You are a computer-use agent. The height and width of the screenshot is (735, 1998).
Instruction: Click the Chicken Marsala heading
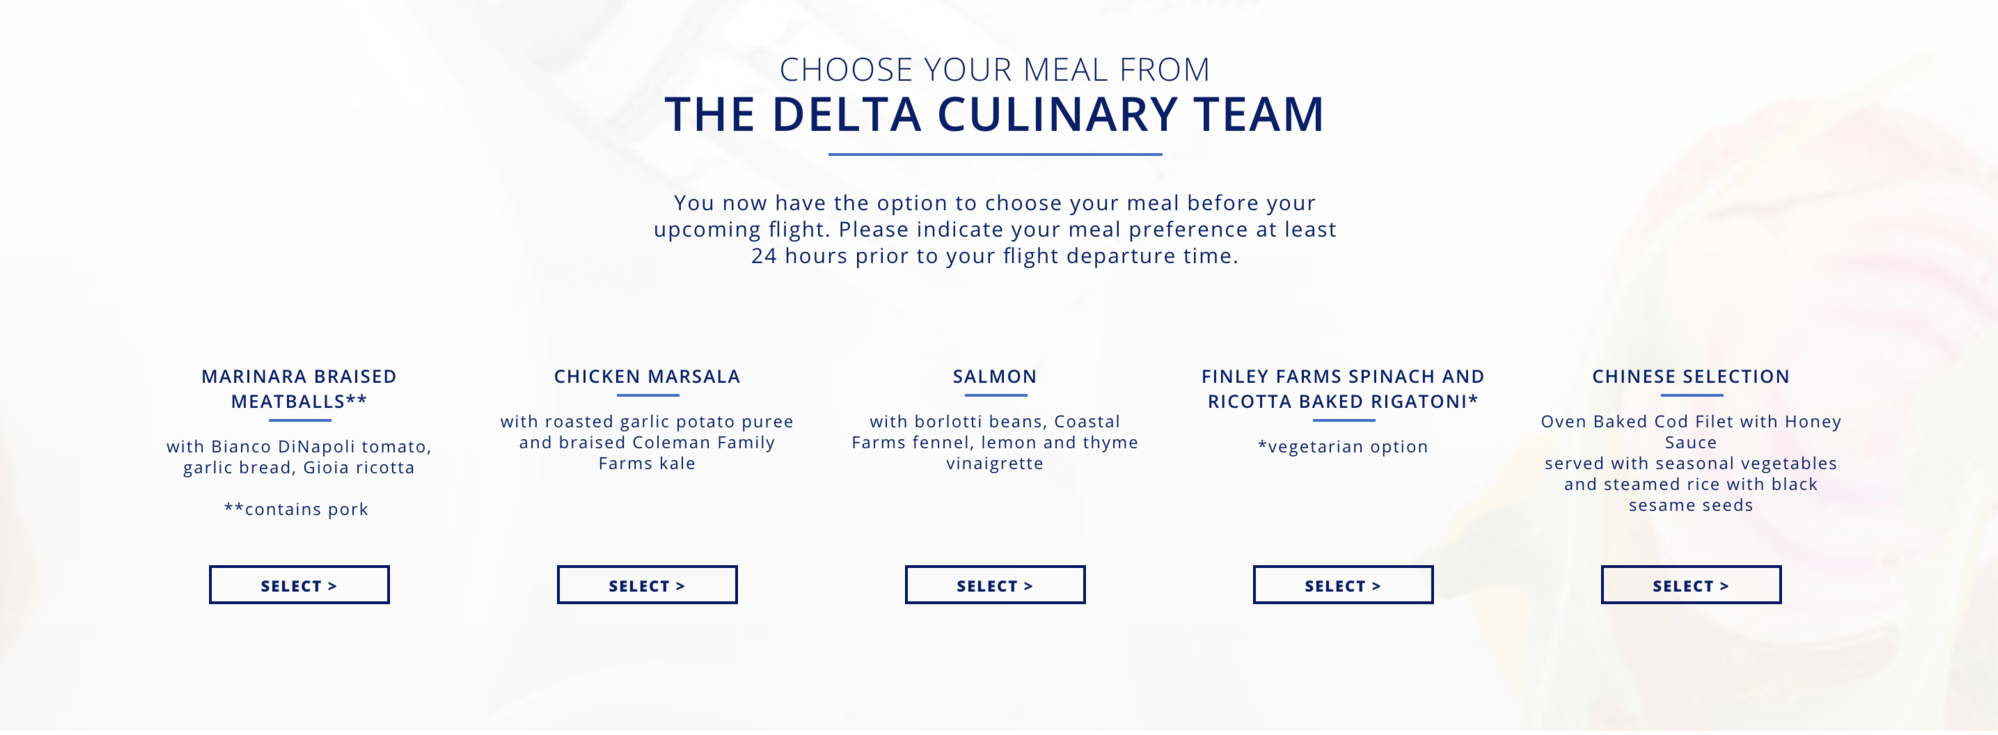click(647, 377)
